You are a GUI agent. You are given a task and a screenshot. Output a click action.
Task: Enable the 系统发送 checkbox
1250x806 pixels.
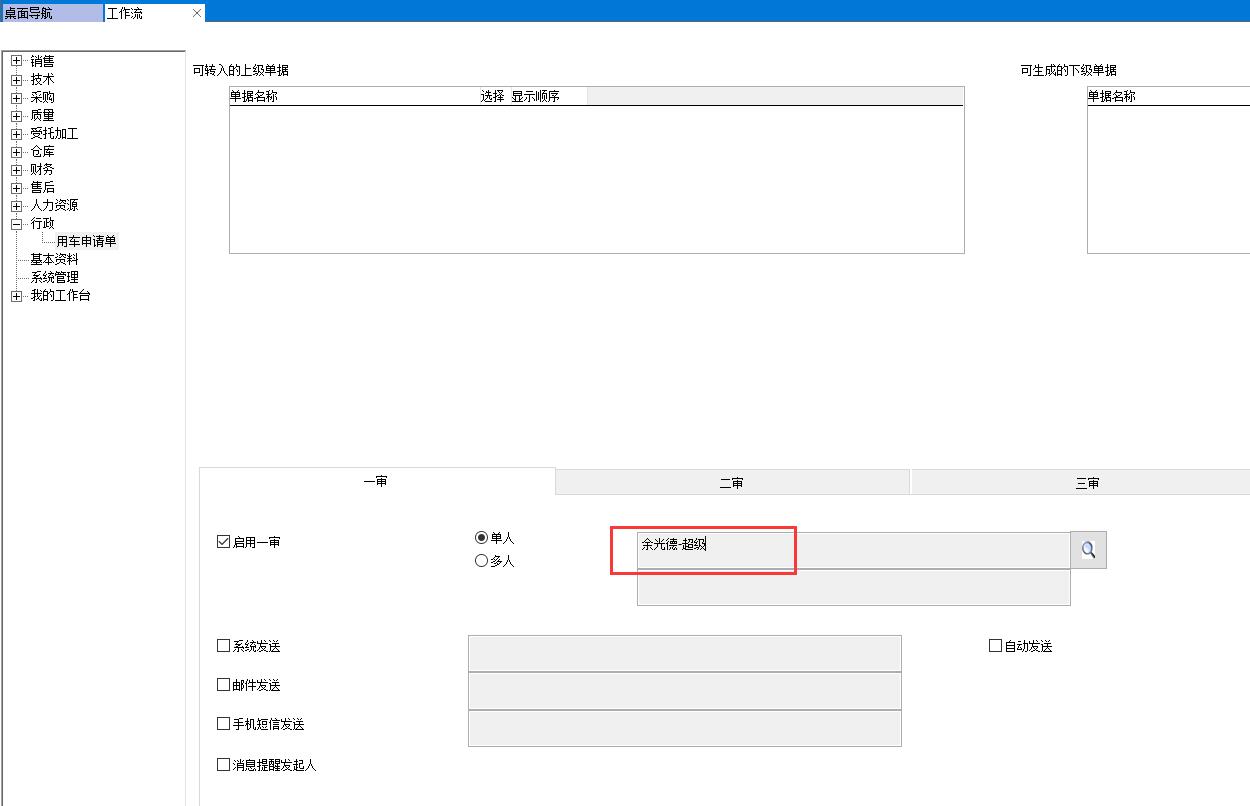(x=224, y=646)
